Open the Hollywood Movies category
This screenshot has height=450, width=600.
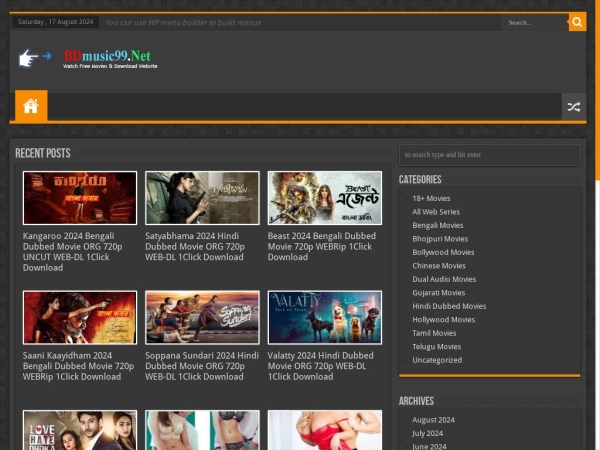(x=443, y=320)
